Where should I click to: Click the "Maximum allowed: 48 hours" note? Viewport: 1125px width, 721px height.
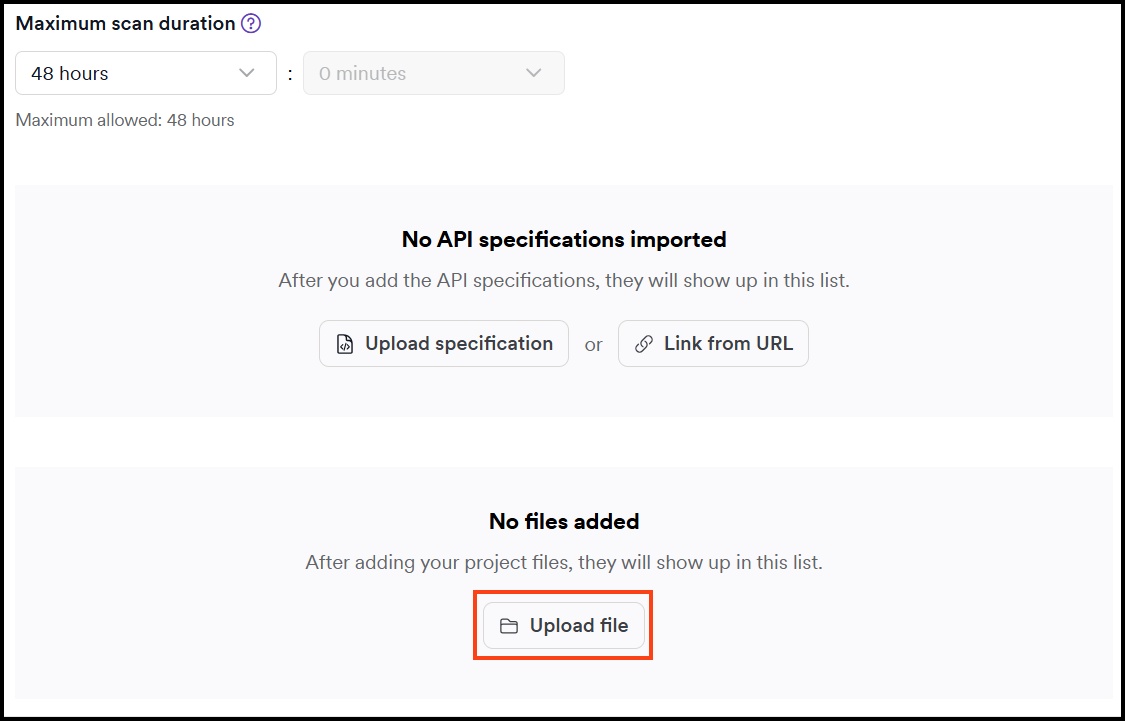124,119
